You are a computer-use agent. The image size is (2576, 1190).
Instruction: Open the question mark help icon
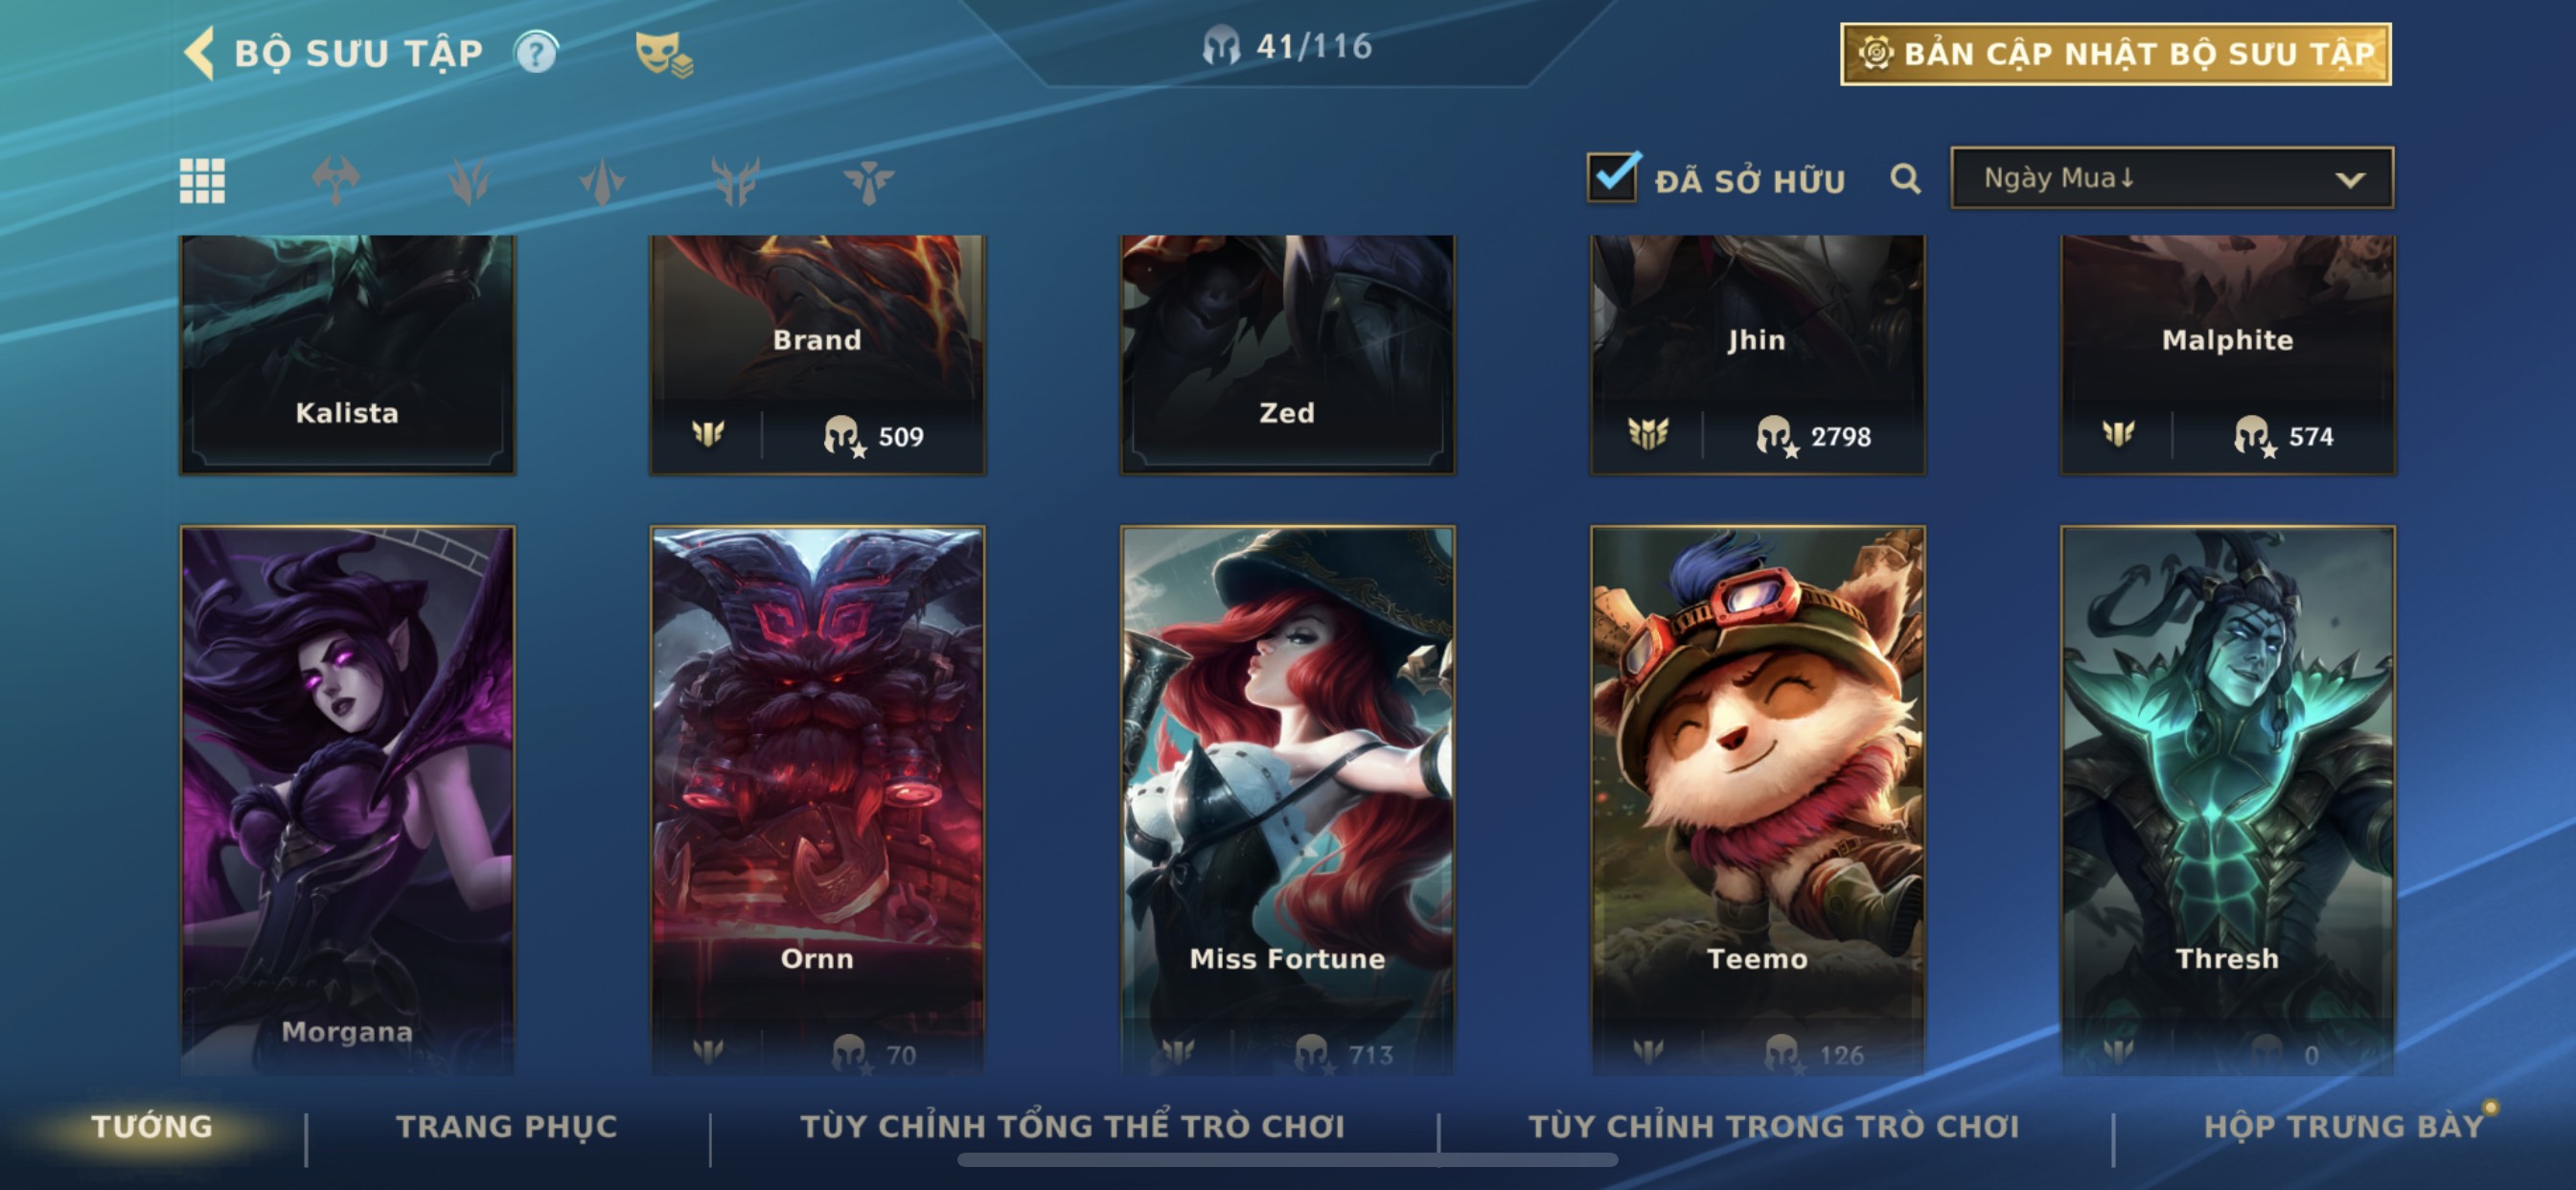pyautogui.click(x=536, y=52)
